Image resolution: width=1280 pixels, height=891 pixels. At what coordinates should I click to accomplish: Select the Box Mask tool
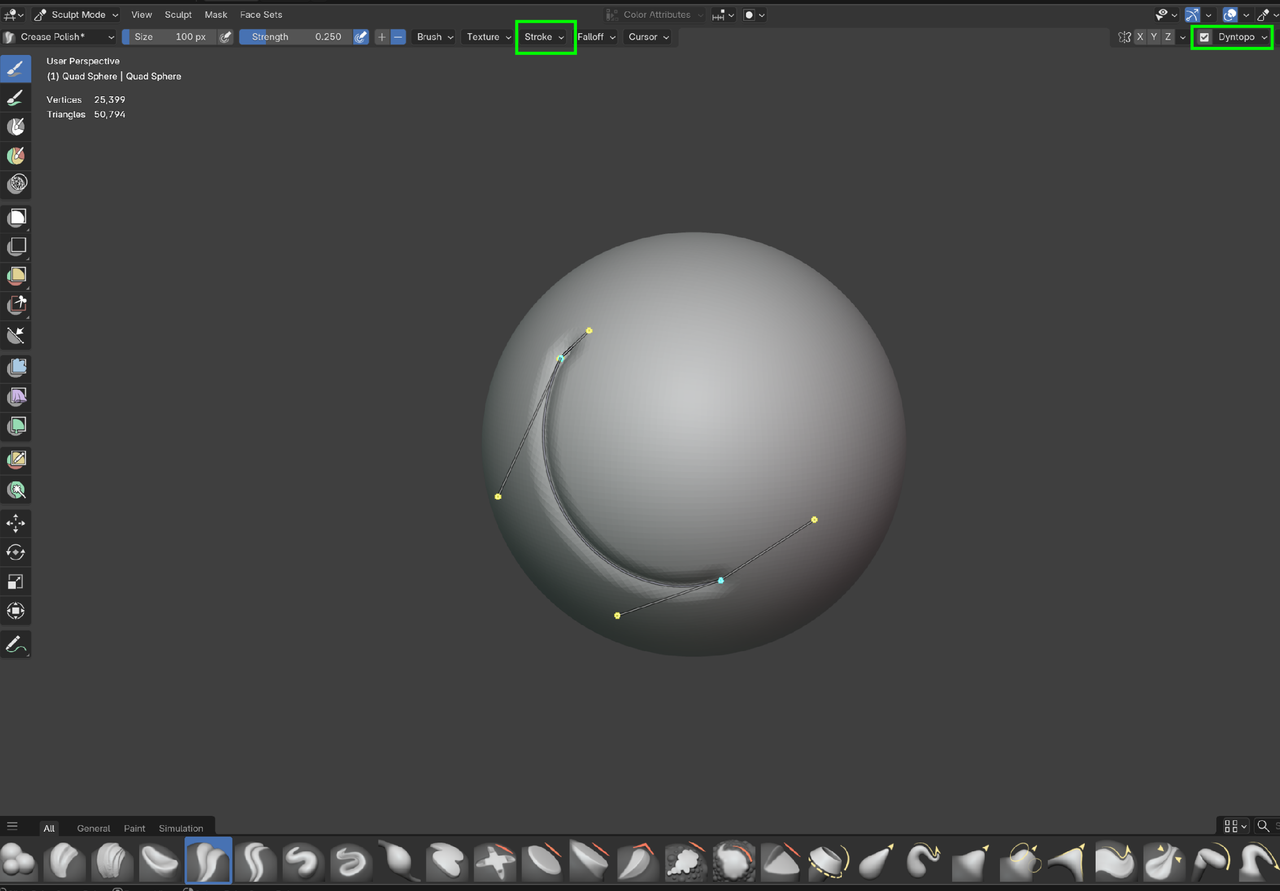(16, 218)
